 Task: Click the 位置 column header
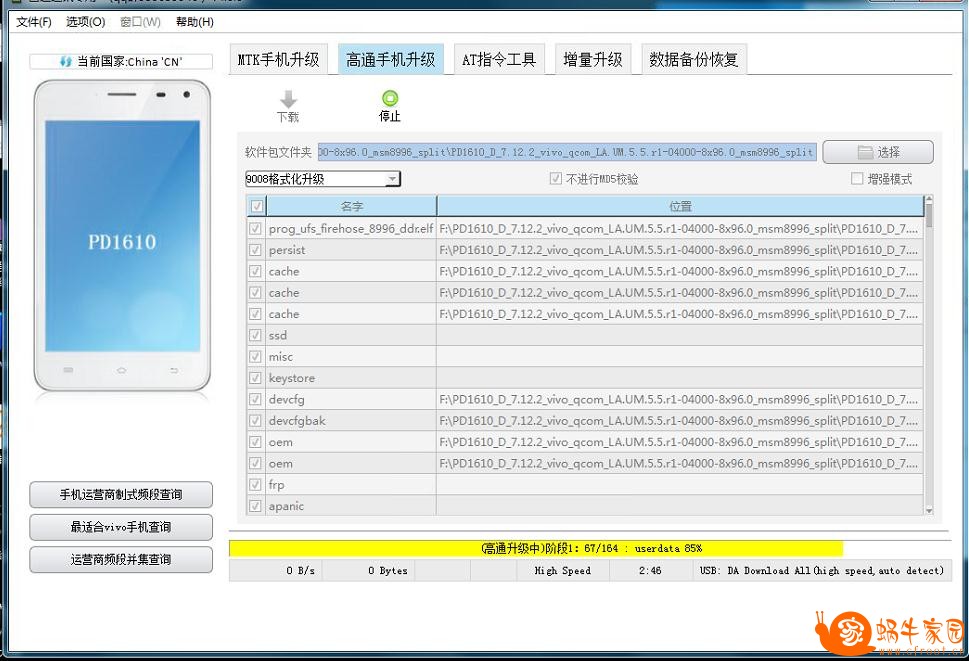point(680,206)
